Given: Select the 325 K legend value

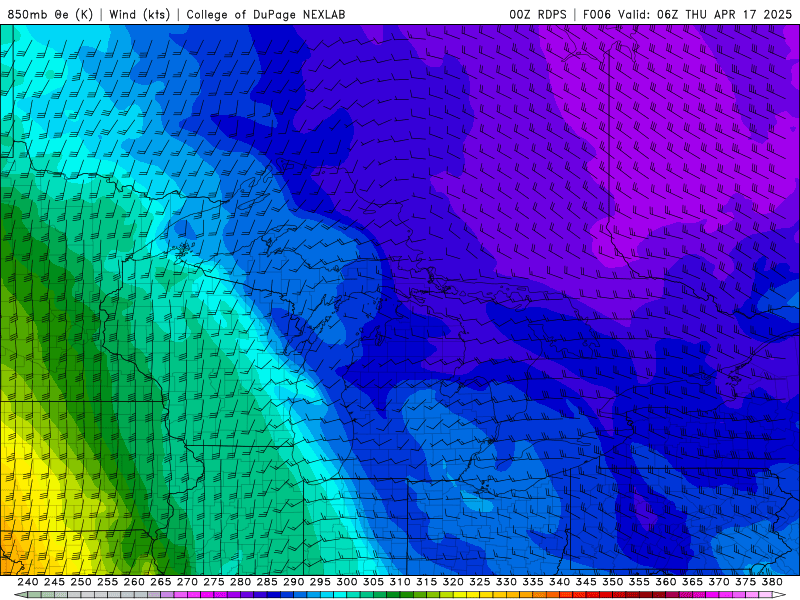Looking at the screenshot, I should (x=479, y=582).
